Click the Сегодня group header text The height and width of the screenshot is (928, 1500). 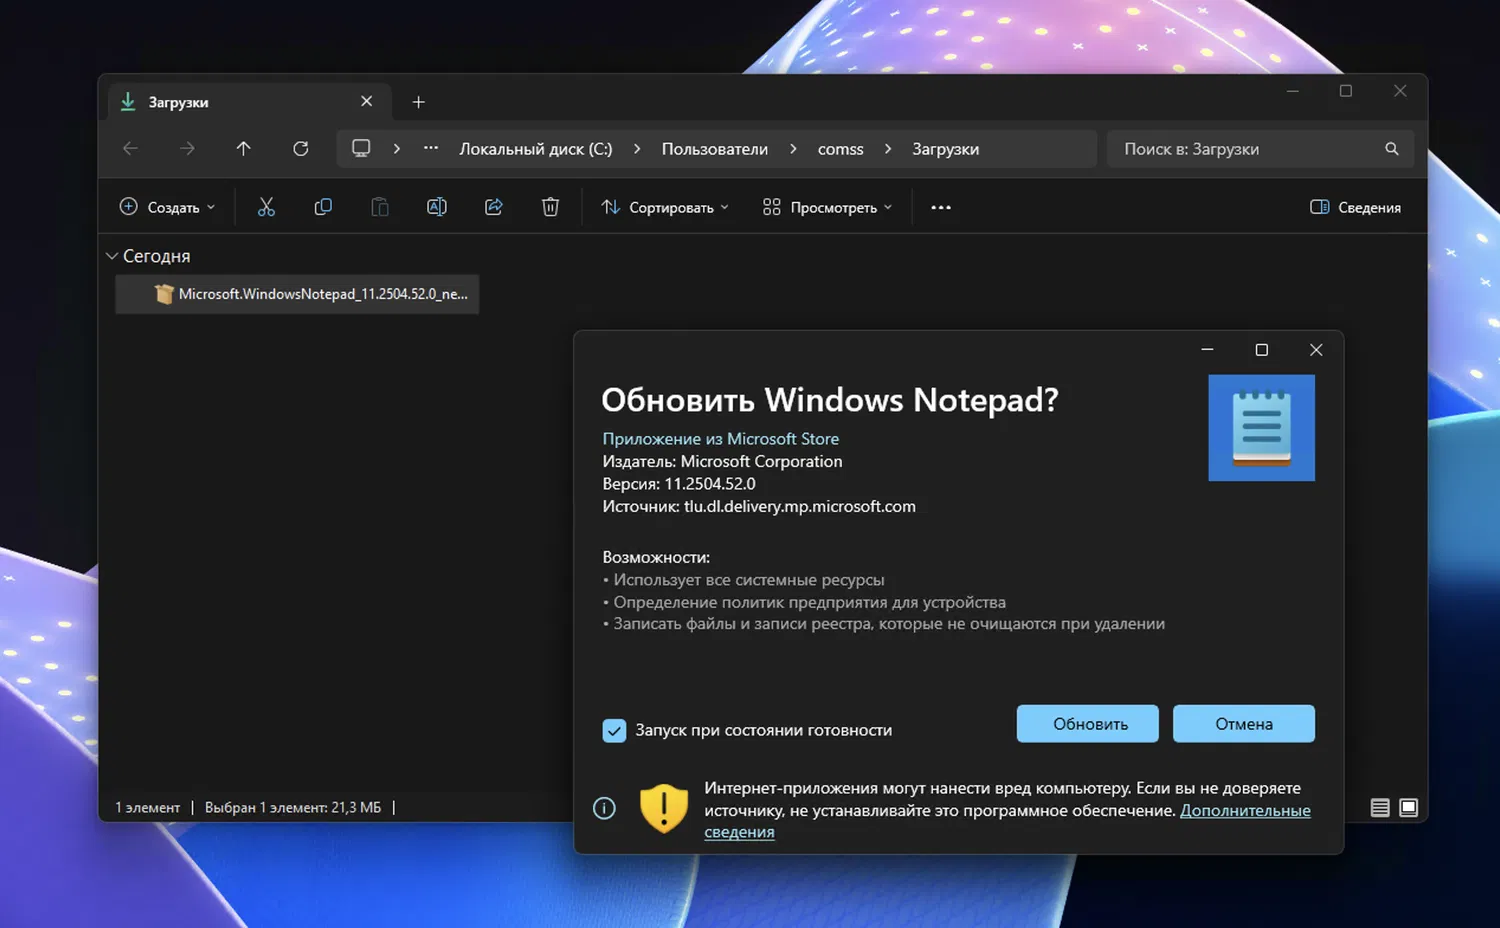coord(156,256)
